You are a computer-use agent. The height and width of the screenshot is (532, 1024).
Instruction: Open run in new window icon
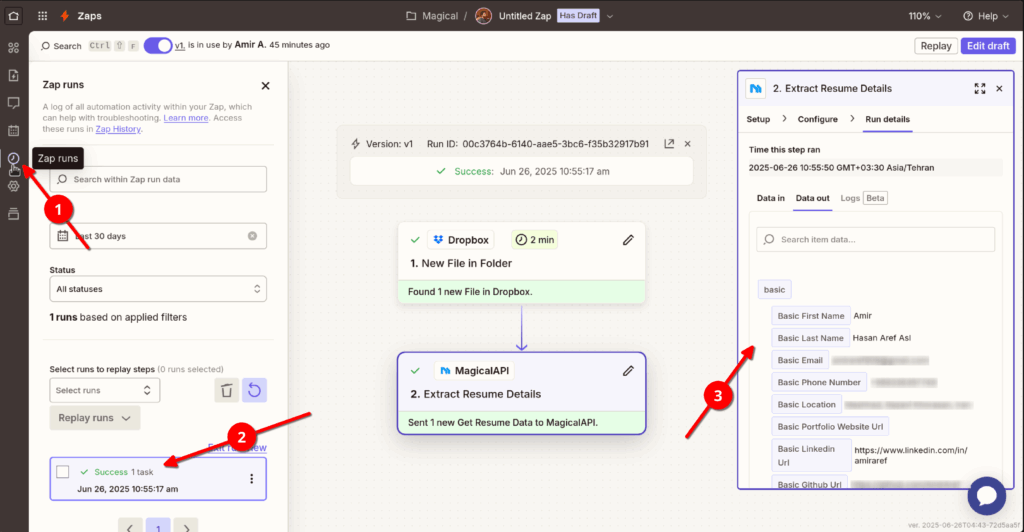[669, 144]
